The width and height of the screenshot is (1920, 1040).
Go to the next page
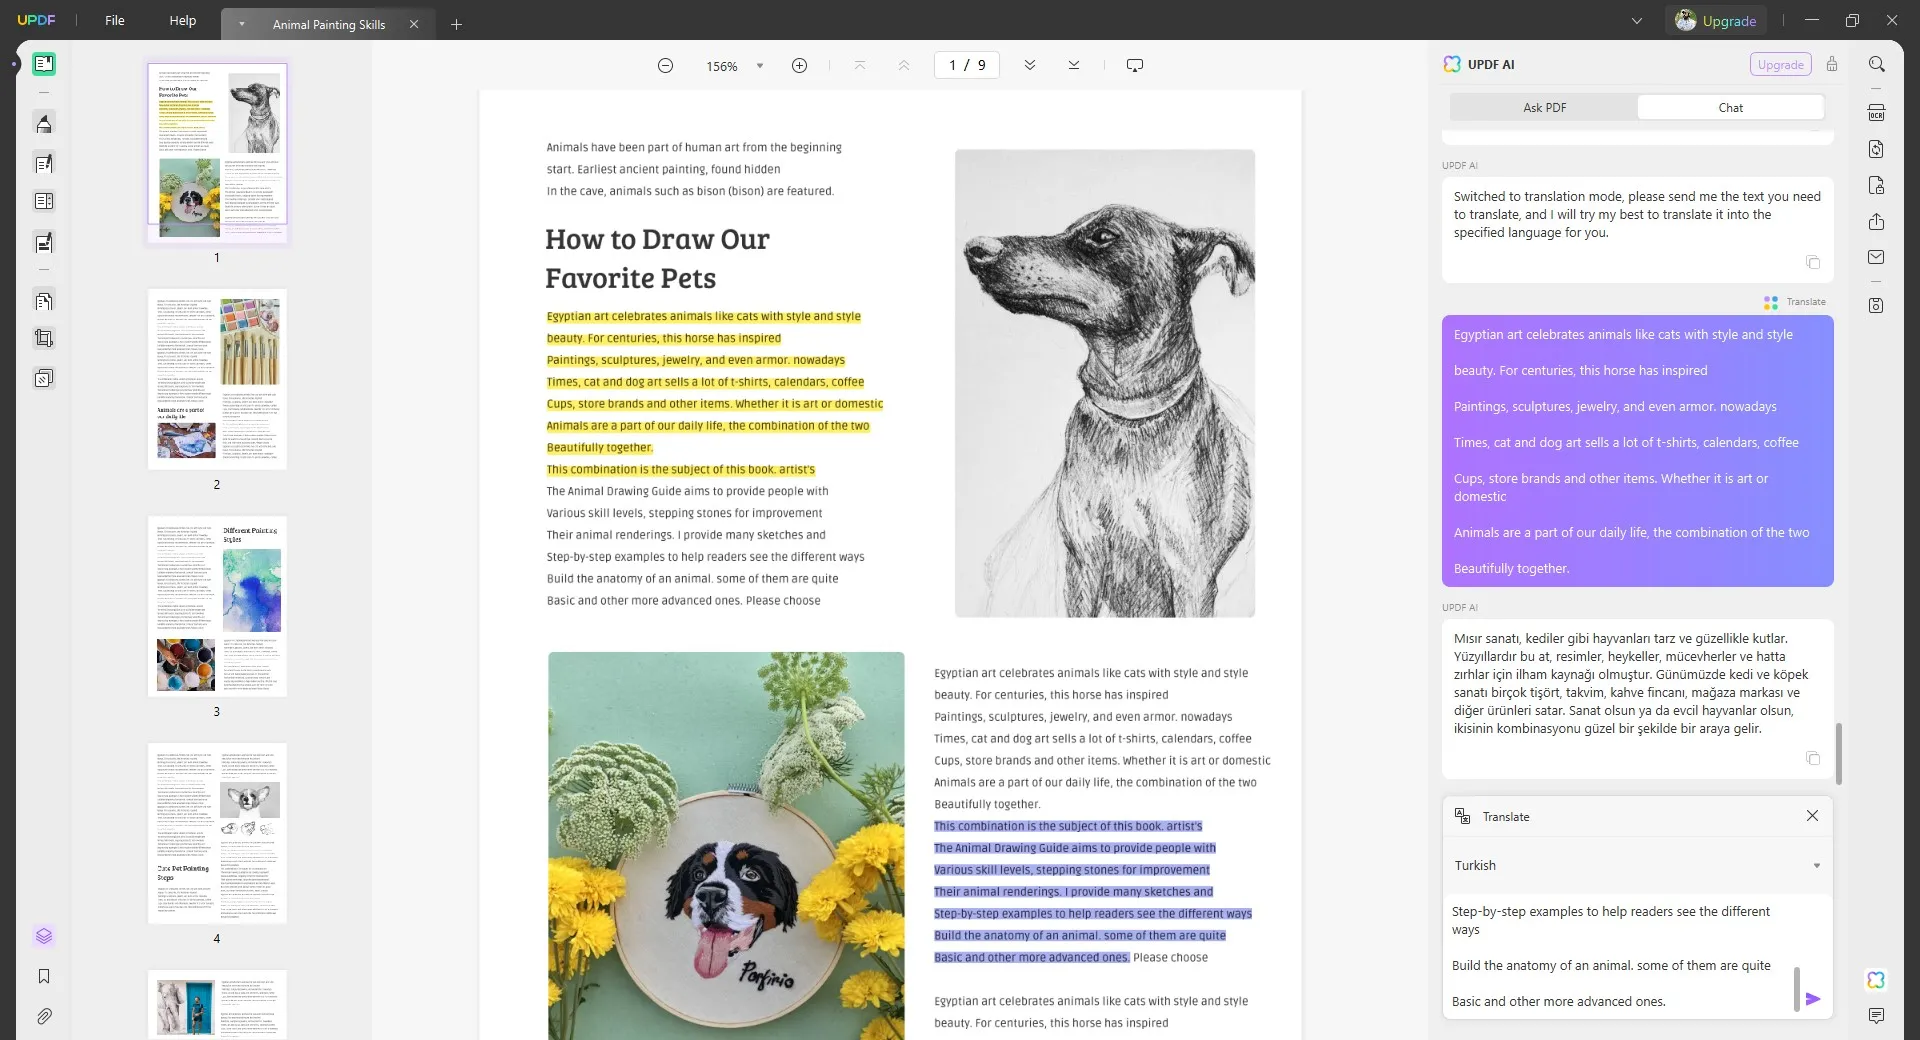[1029, 65]
